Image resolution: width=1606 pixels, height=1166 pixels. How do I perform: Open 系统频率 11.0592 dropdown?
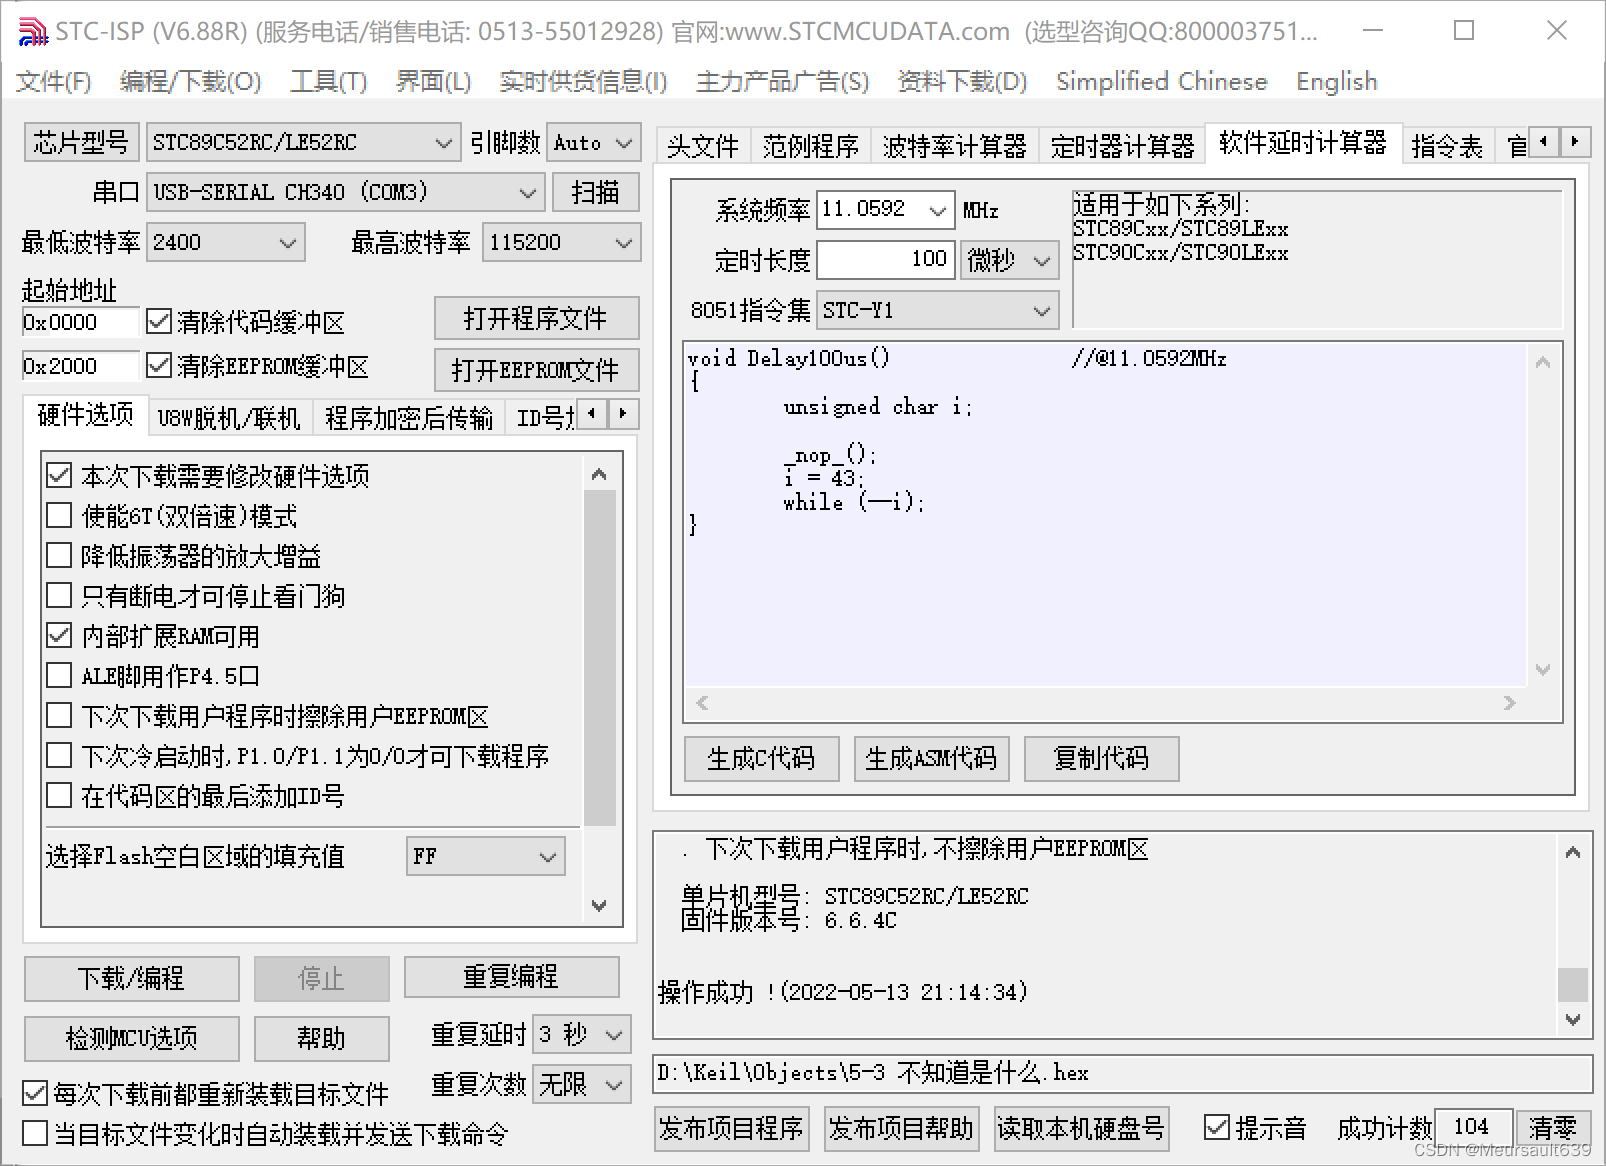pos(885,210)
